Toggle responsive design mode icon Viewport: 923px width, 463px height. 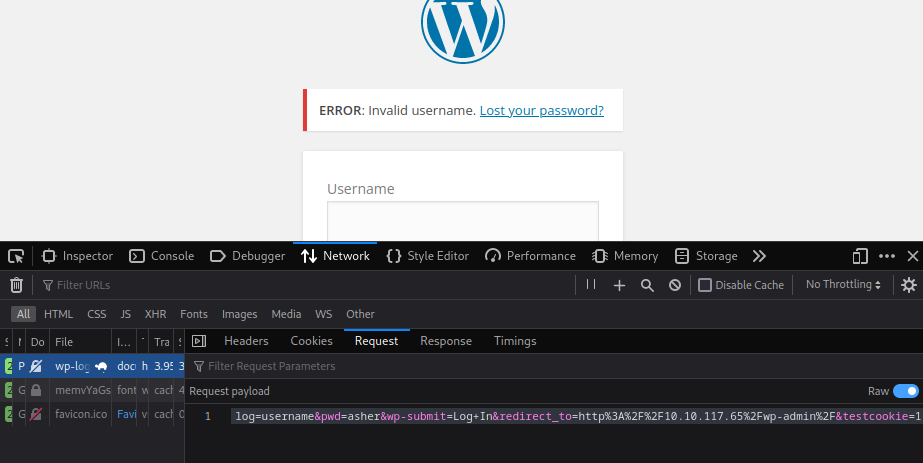tap(860, 256)
